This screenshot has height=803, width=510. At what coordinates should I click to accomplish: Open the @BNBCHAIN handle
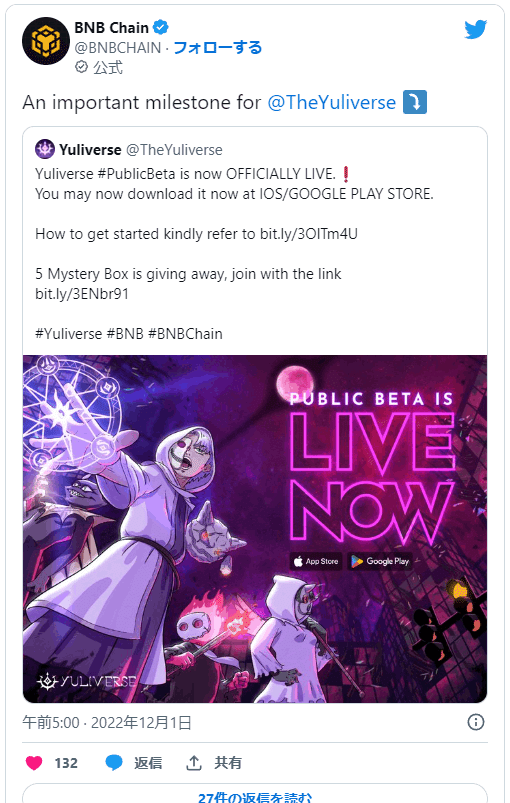(x=118, y=48)
